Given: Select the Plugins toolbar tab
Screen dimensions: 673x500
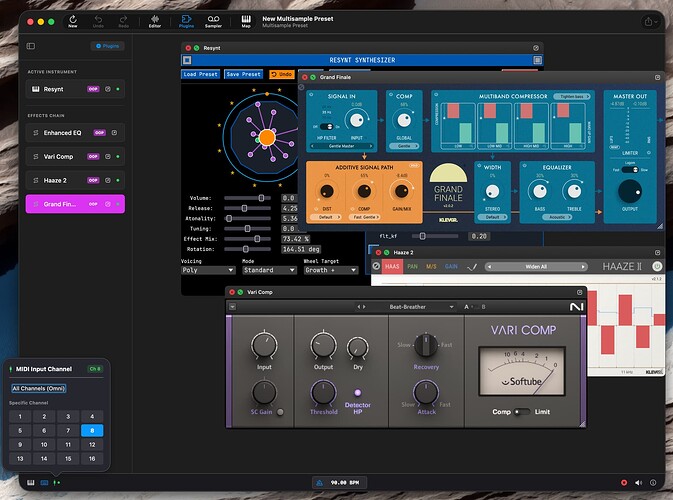Looking at the screenshot, I should click(x=186, y=21).
